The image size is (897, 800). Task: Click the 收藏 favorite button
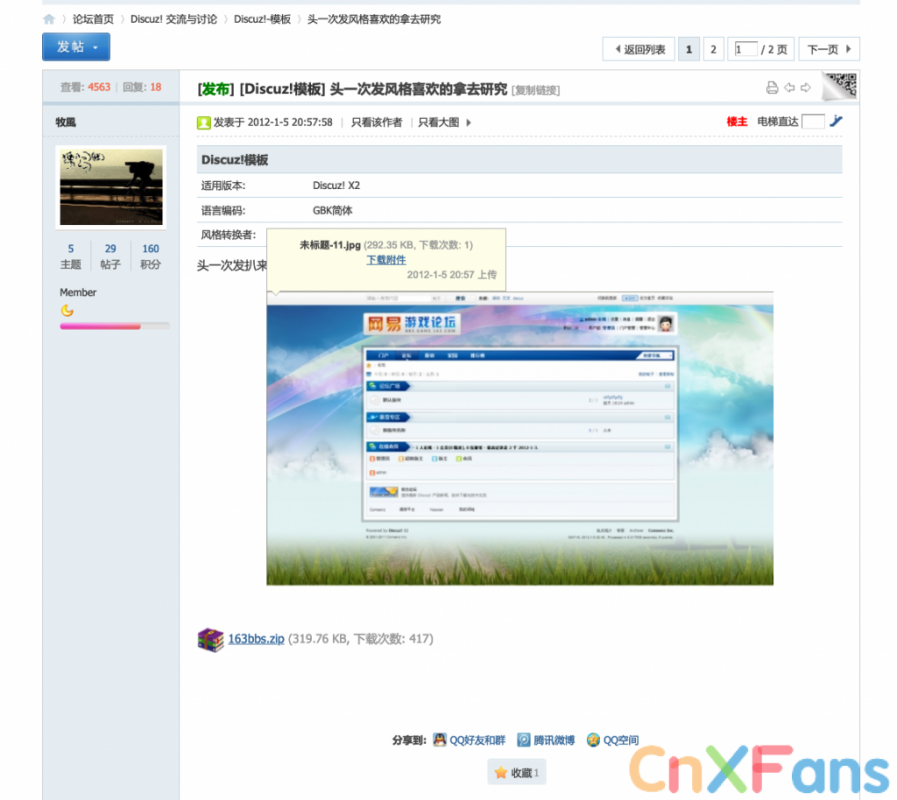pyautogui.click(x=517, y=773)
